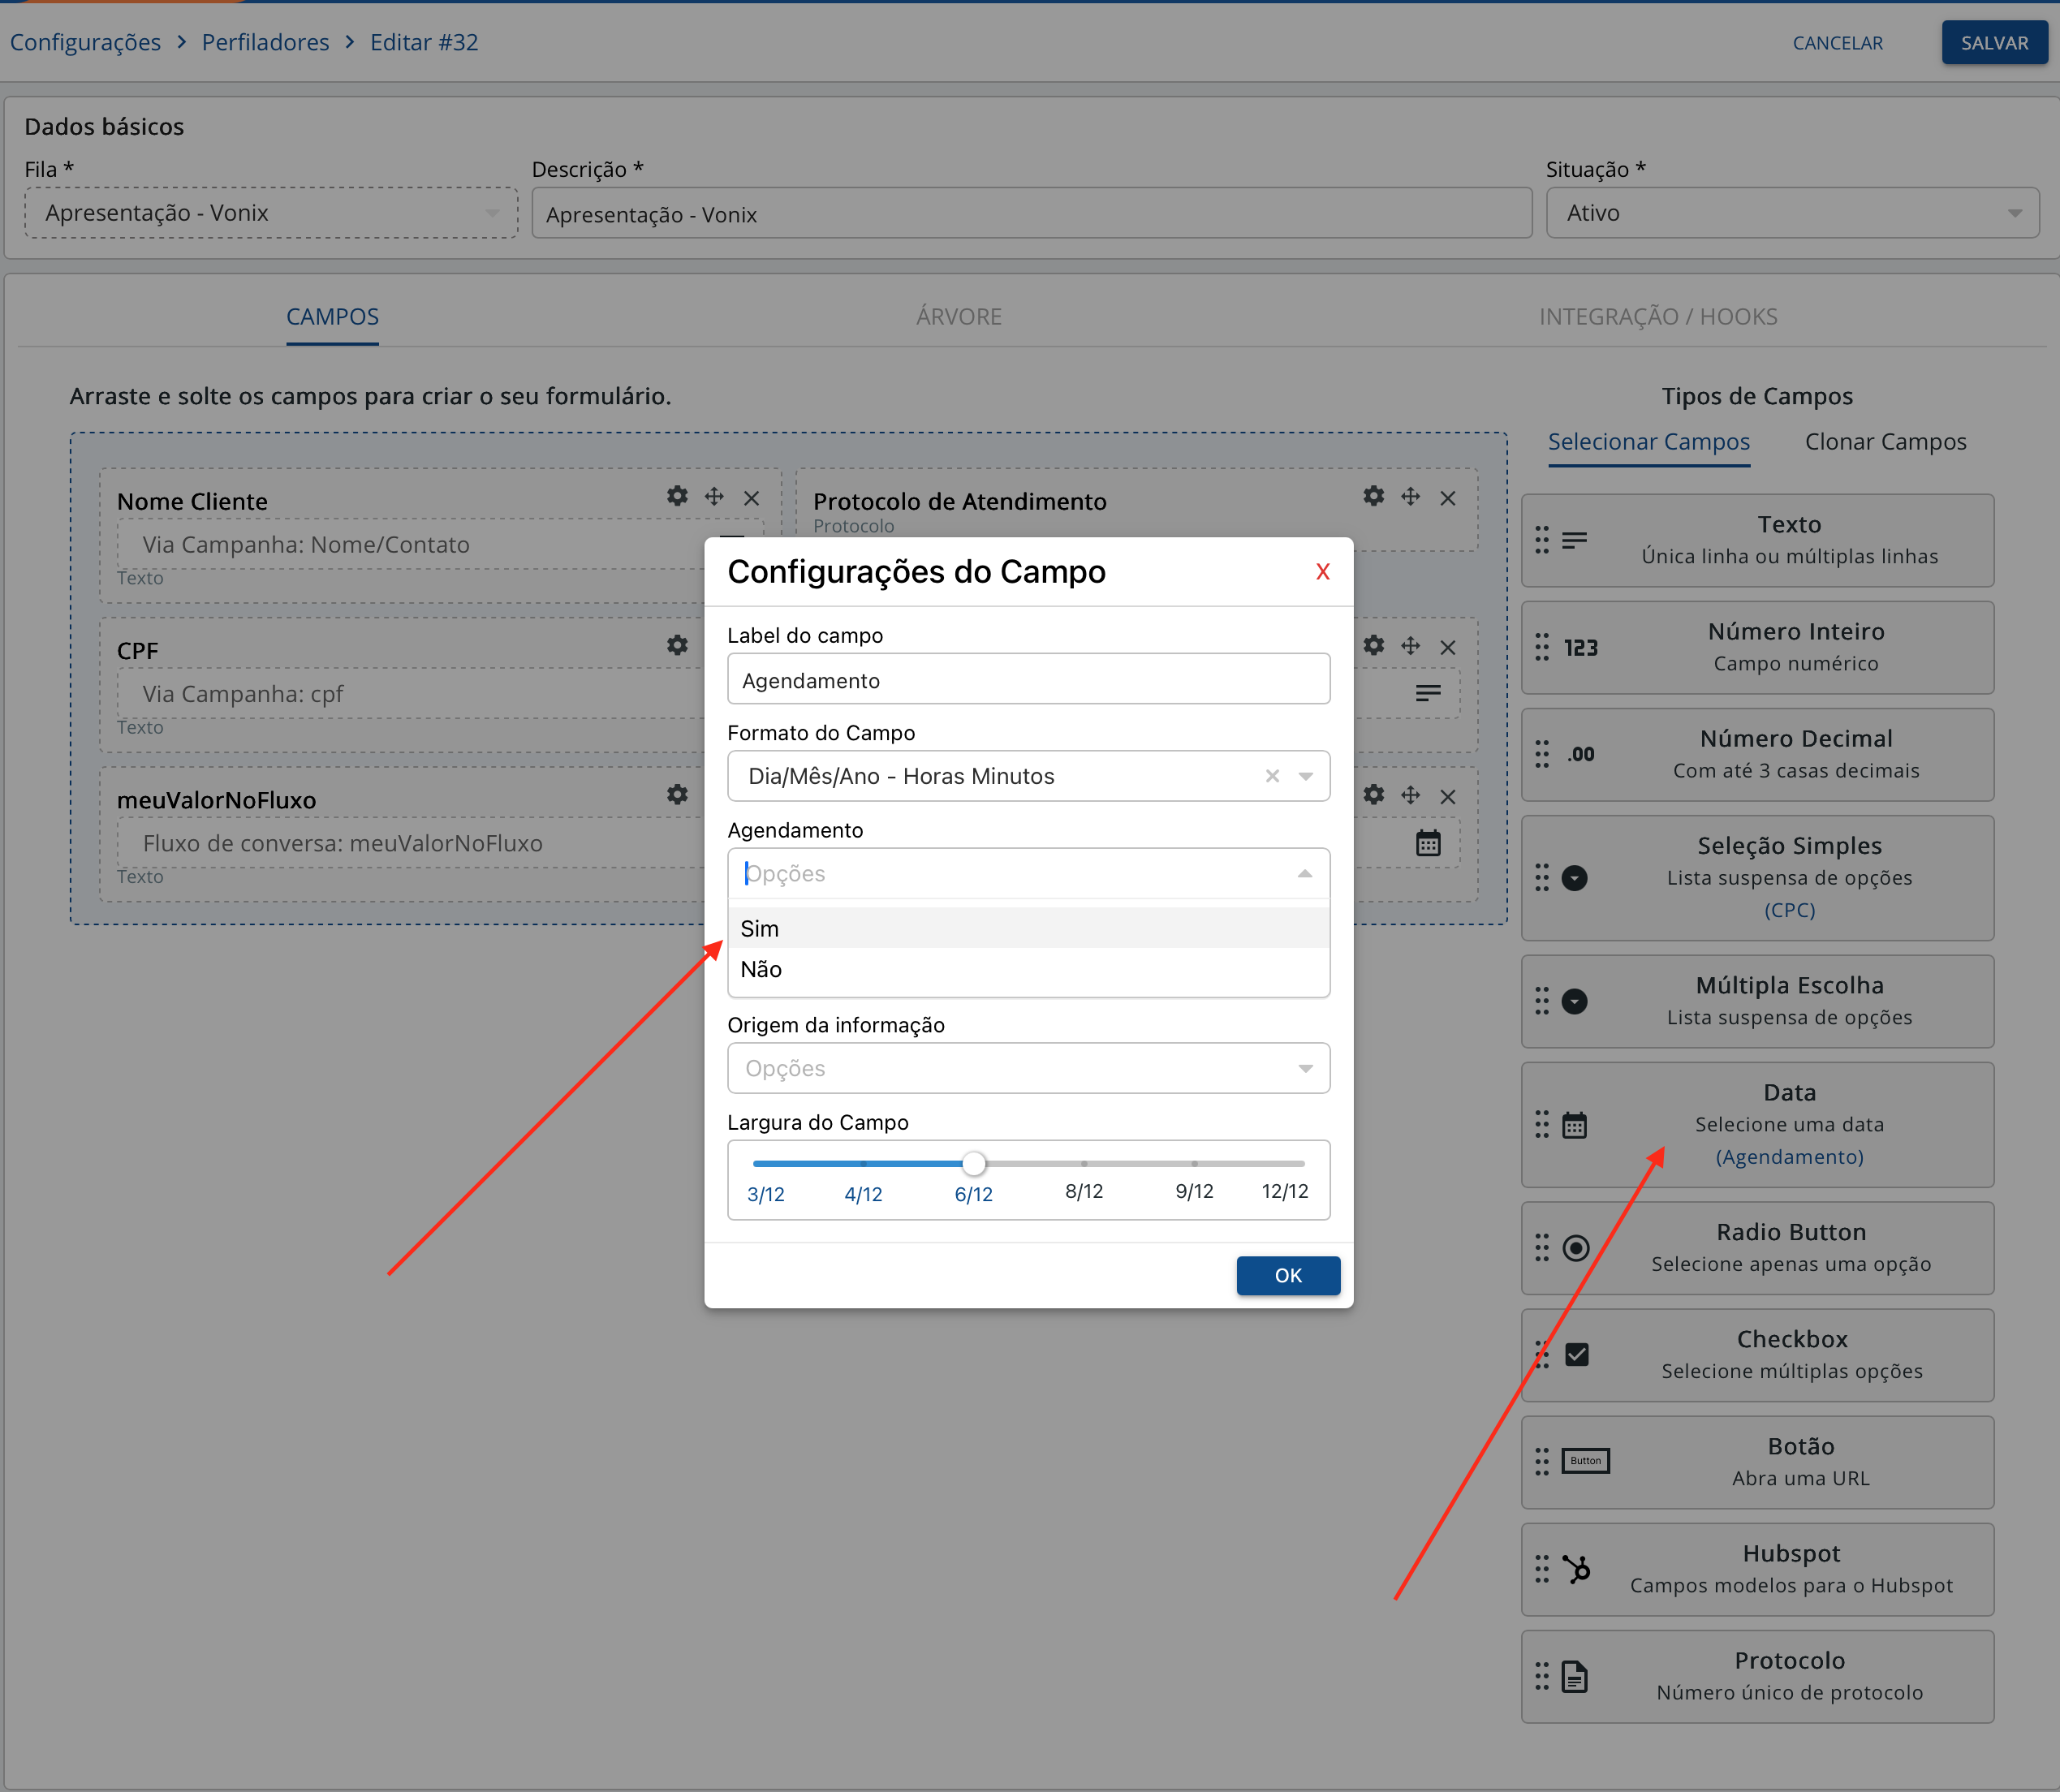Screen dimensions: 2060x1792
Task: Click the Data calendar icon in Tipos de Campos
Action: (x=1575, y=1125)
